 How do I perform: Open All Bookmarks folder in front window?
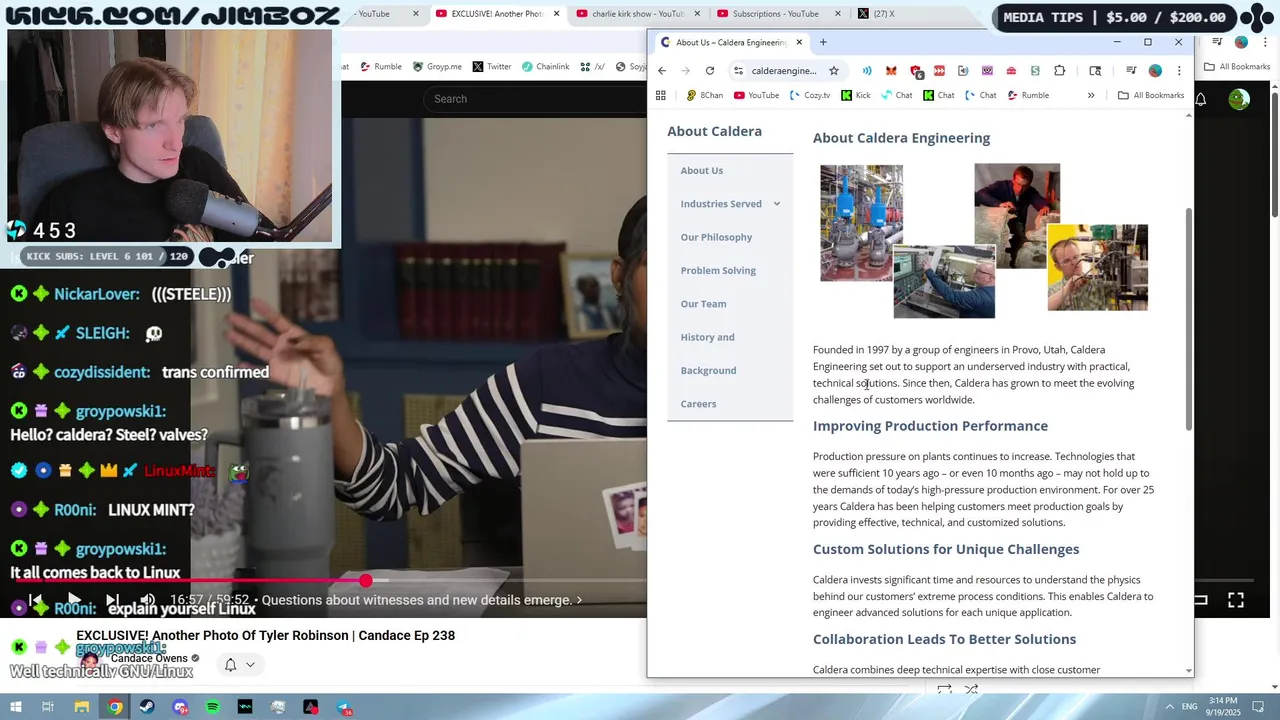click(x=1151, y=95)
